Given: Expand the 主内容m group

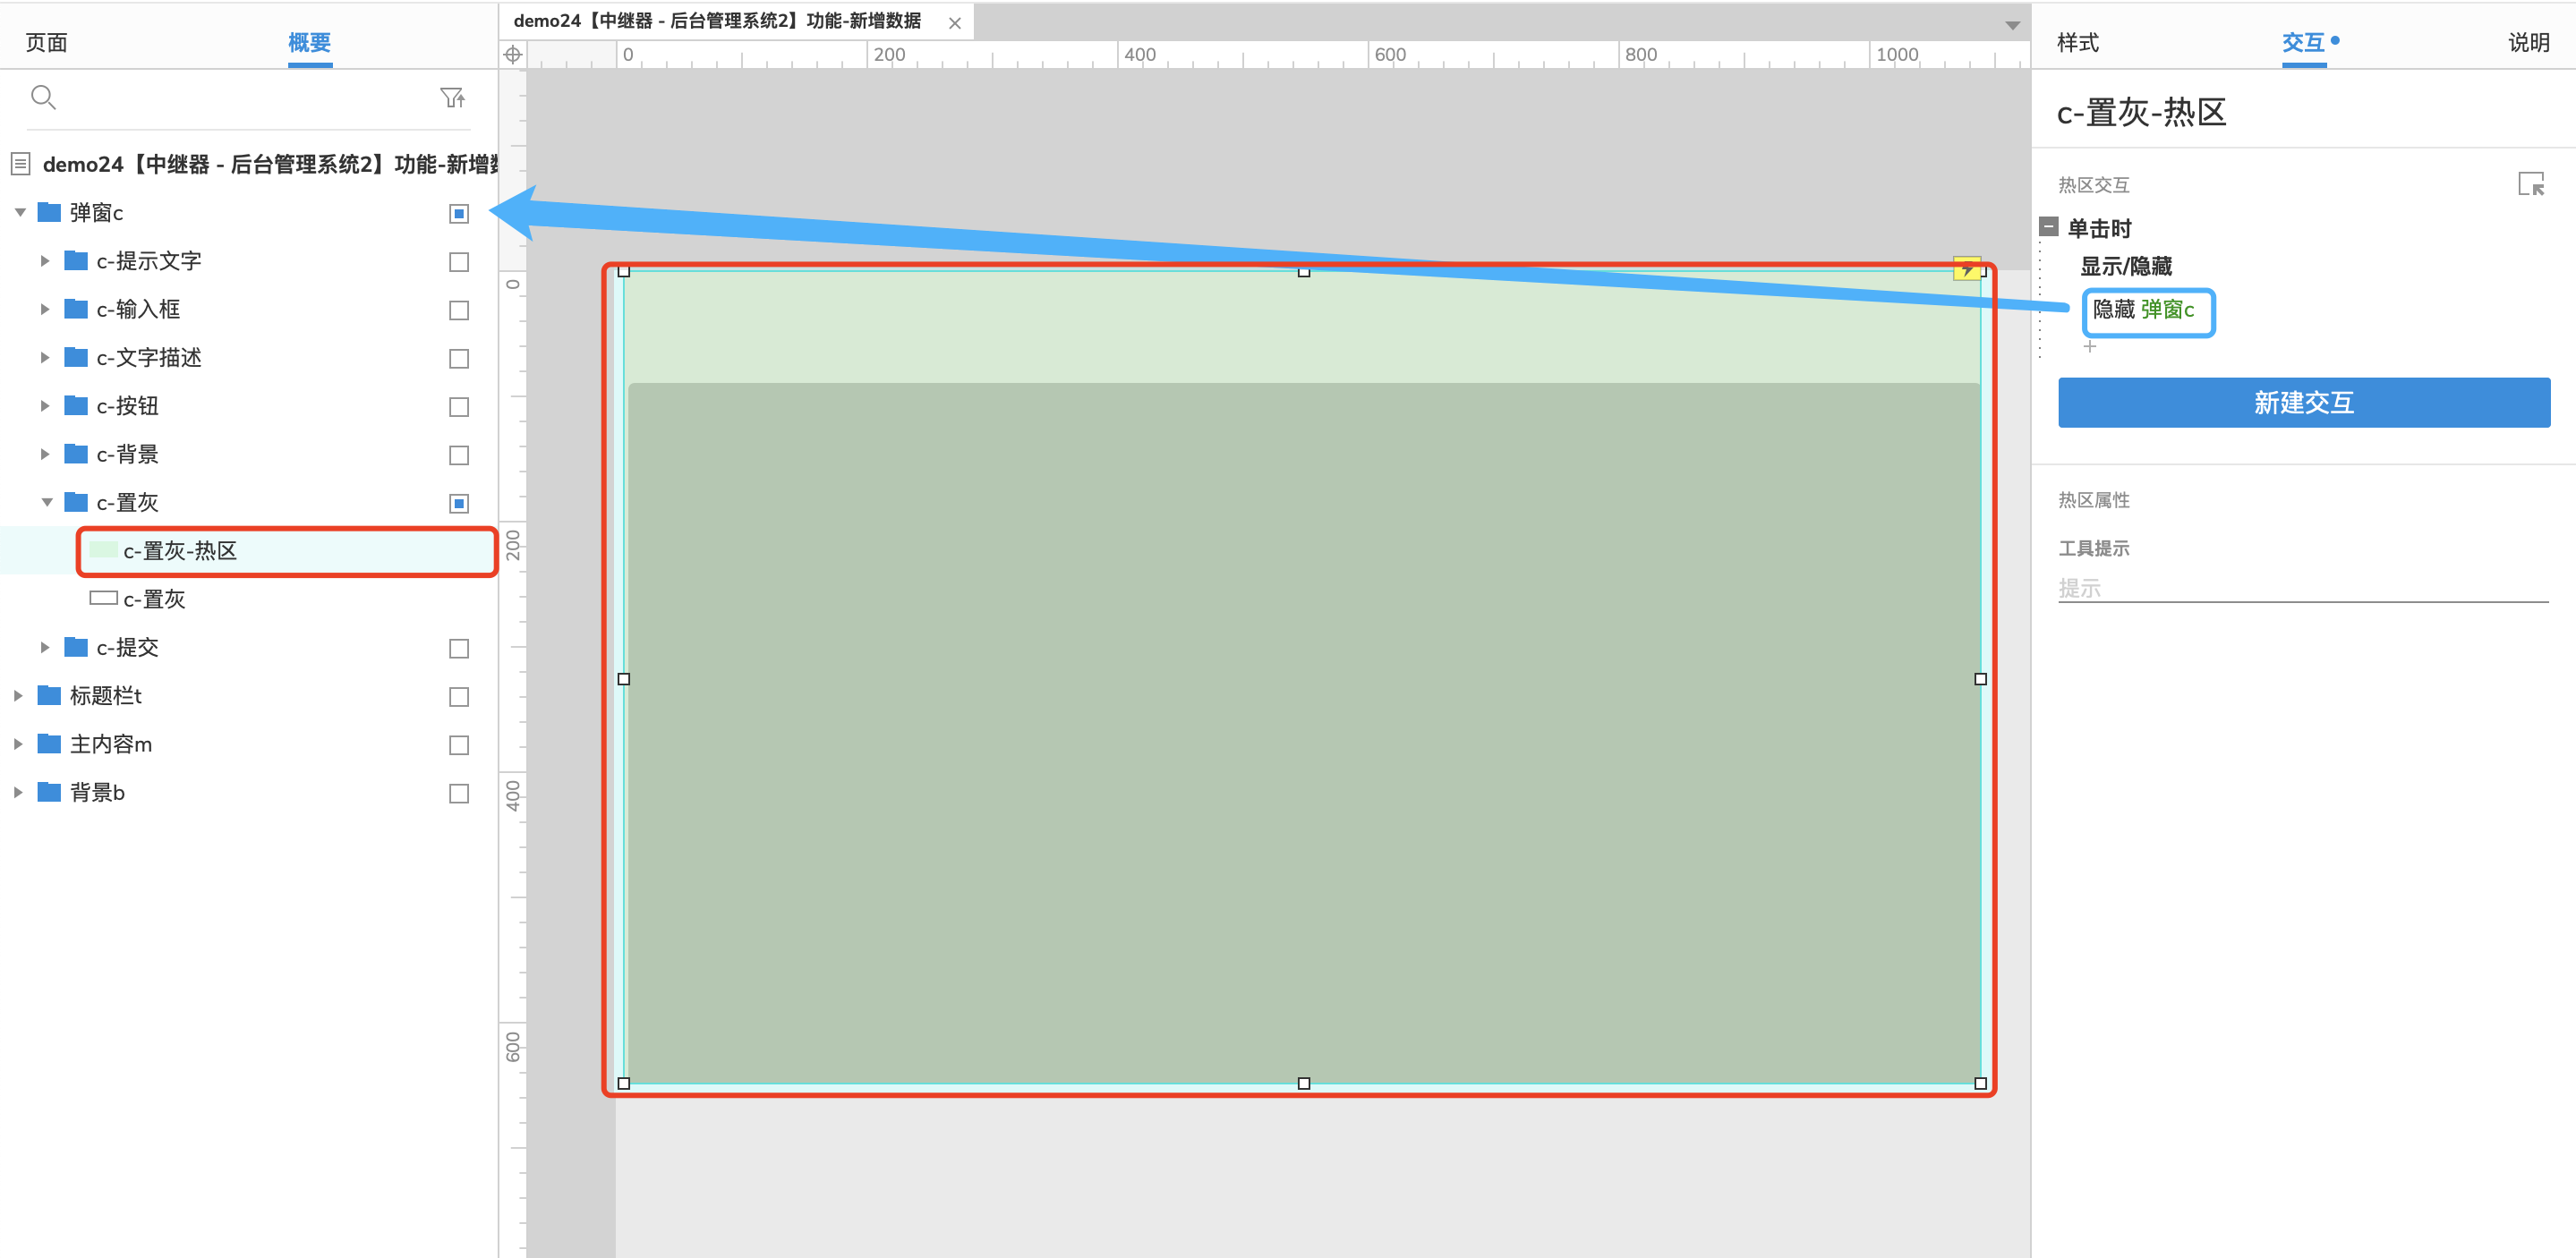Looking at the screenshot, I should tap(18, 744).
